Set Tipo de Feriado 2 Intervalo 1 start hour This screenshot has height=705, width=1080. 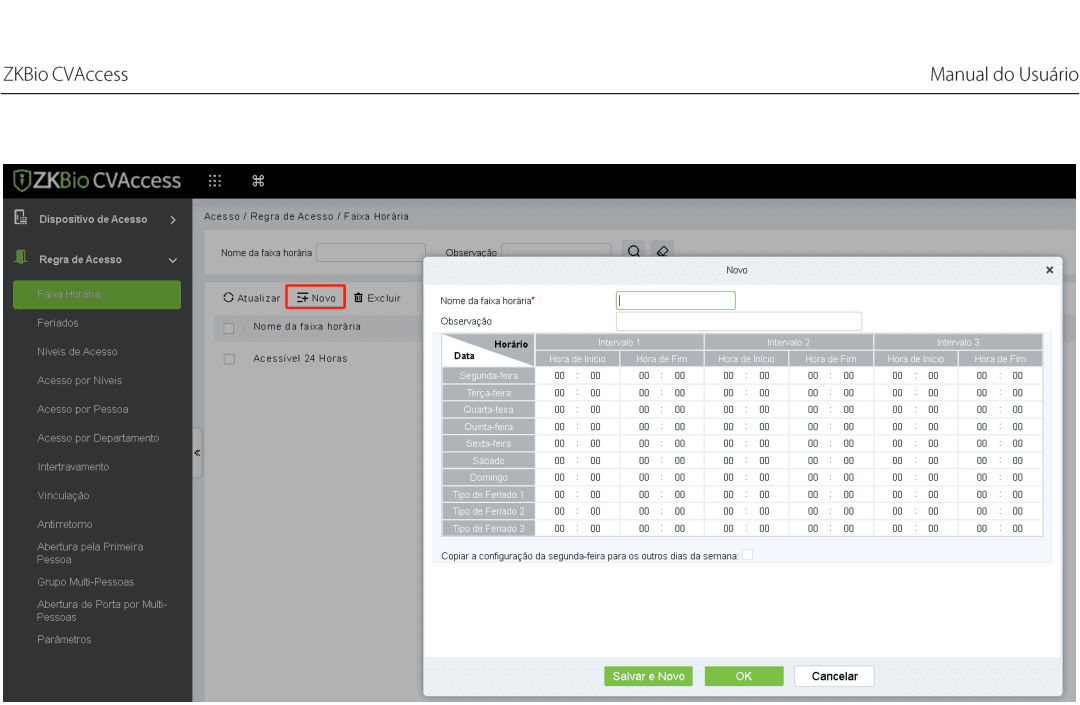pyautogui.click(x=559, y=512)
